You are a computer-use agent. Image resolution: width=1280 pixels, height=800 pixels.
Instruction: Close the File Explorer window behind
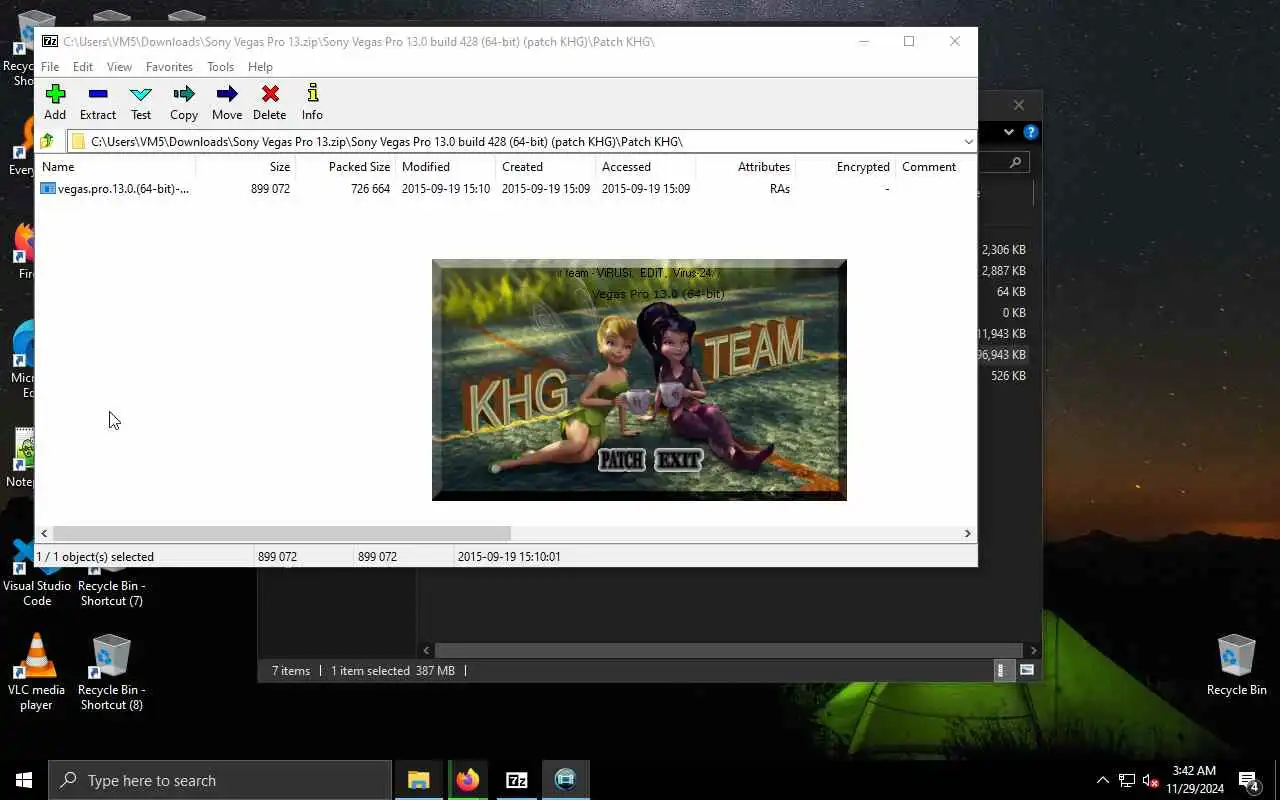1018,104
